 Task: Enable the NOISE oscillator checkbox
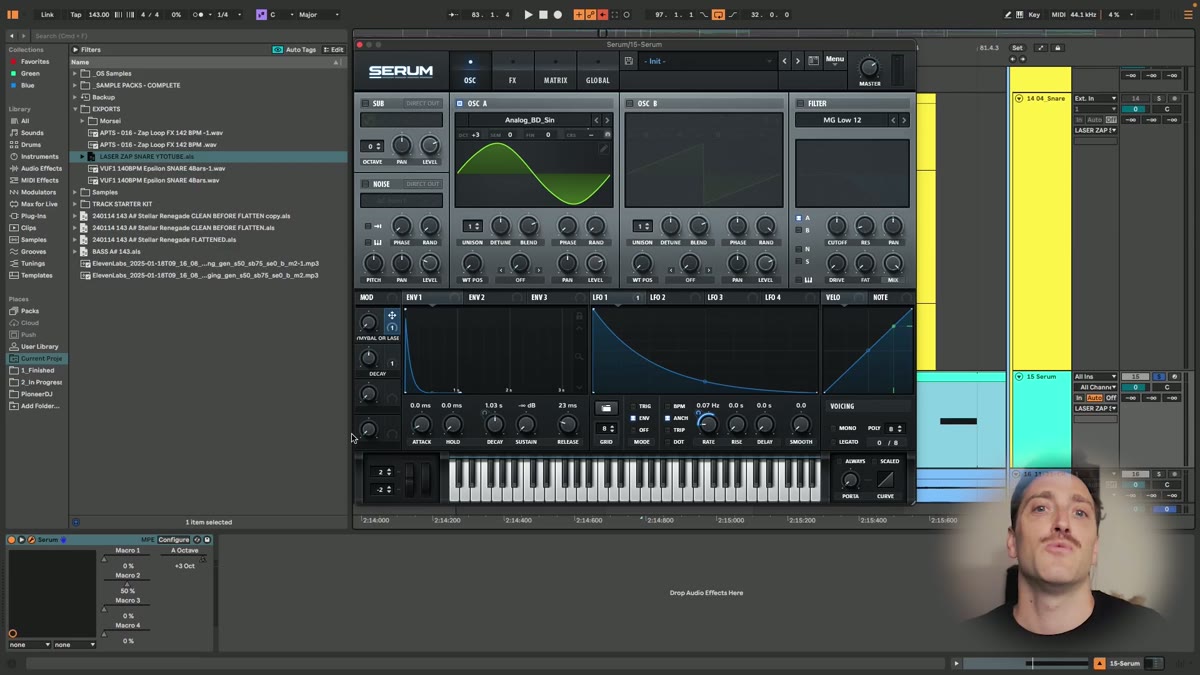[365, 184]
